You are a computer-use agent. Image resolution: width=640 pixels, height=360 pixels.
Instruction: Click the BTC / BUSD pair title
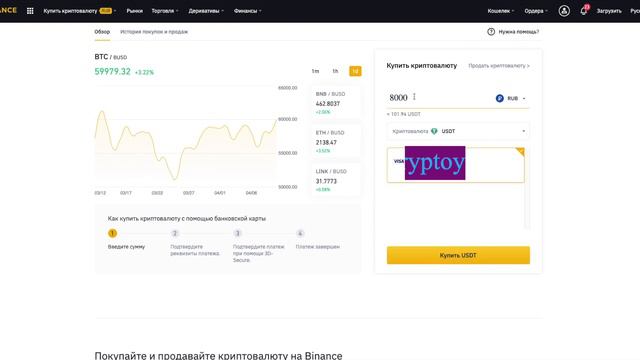(x=111, y=57)
